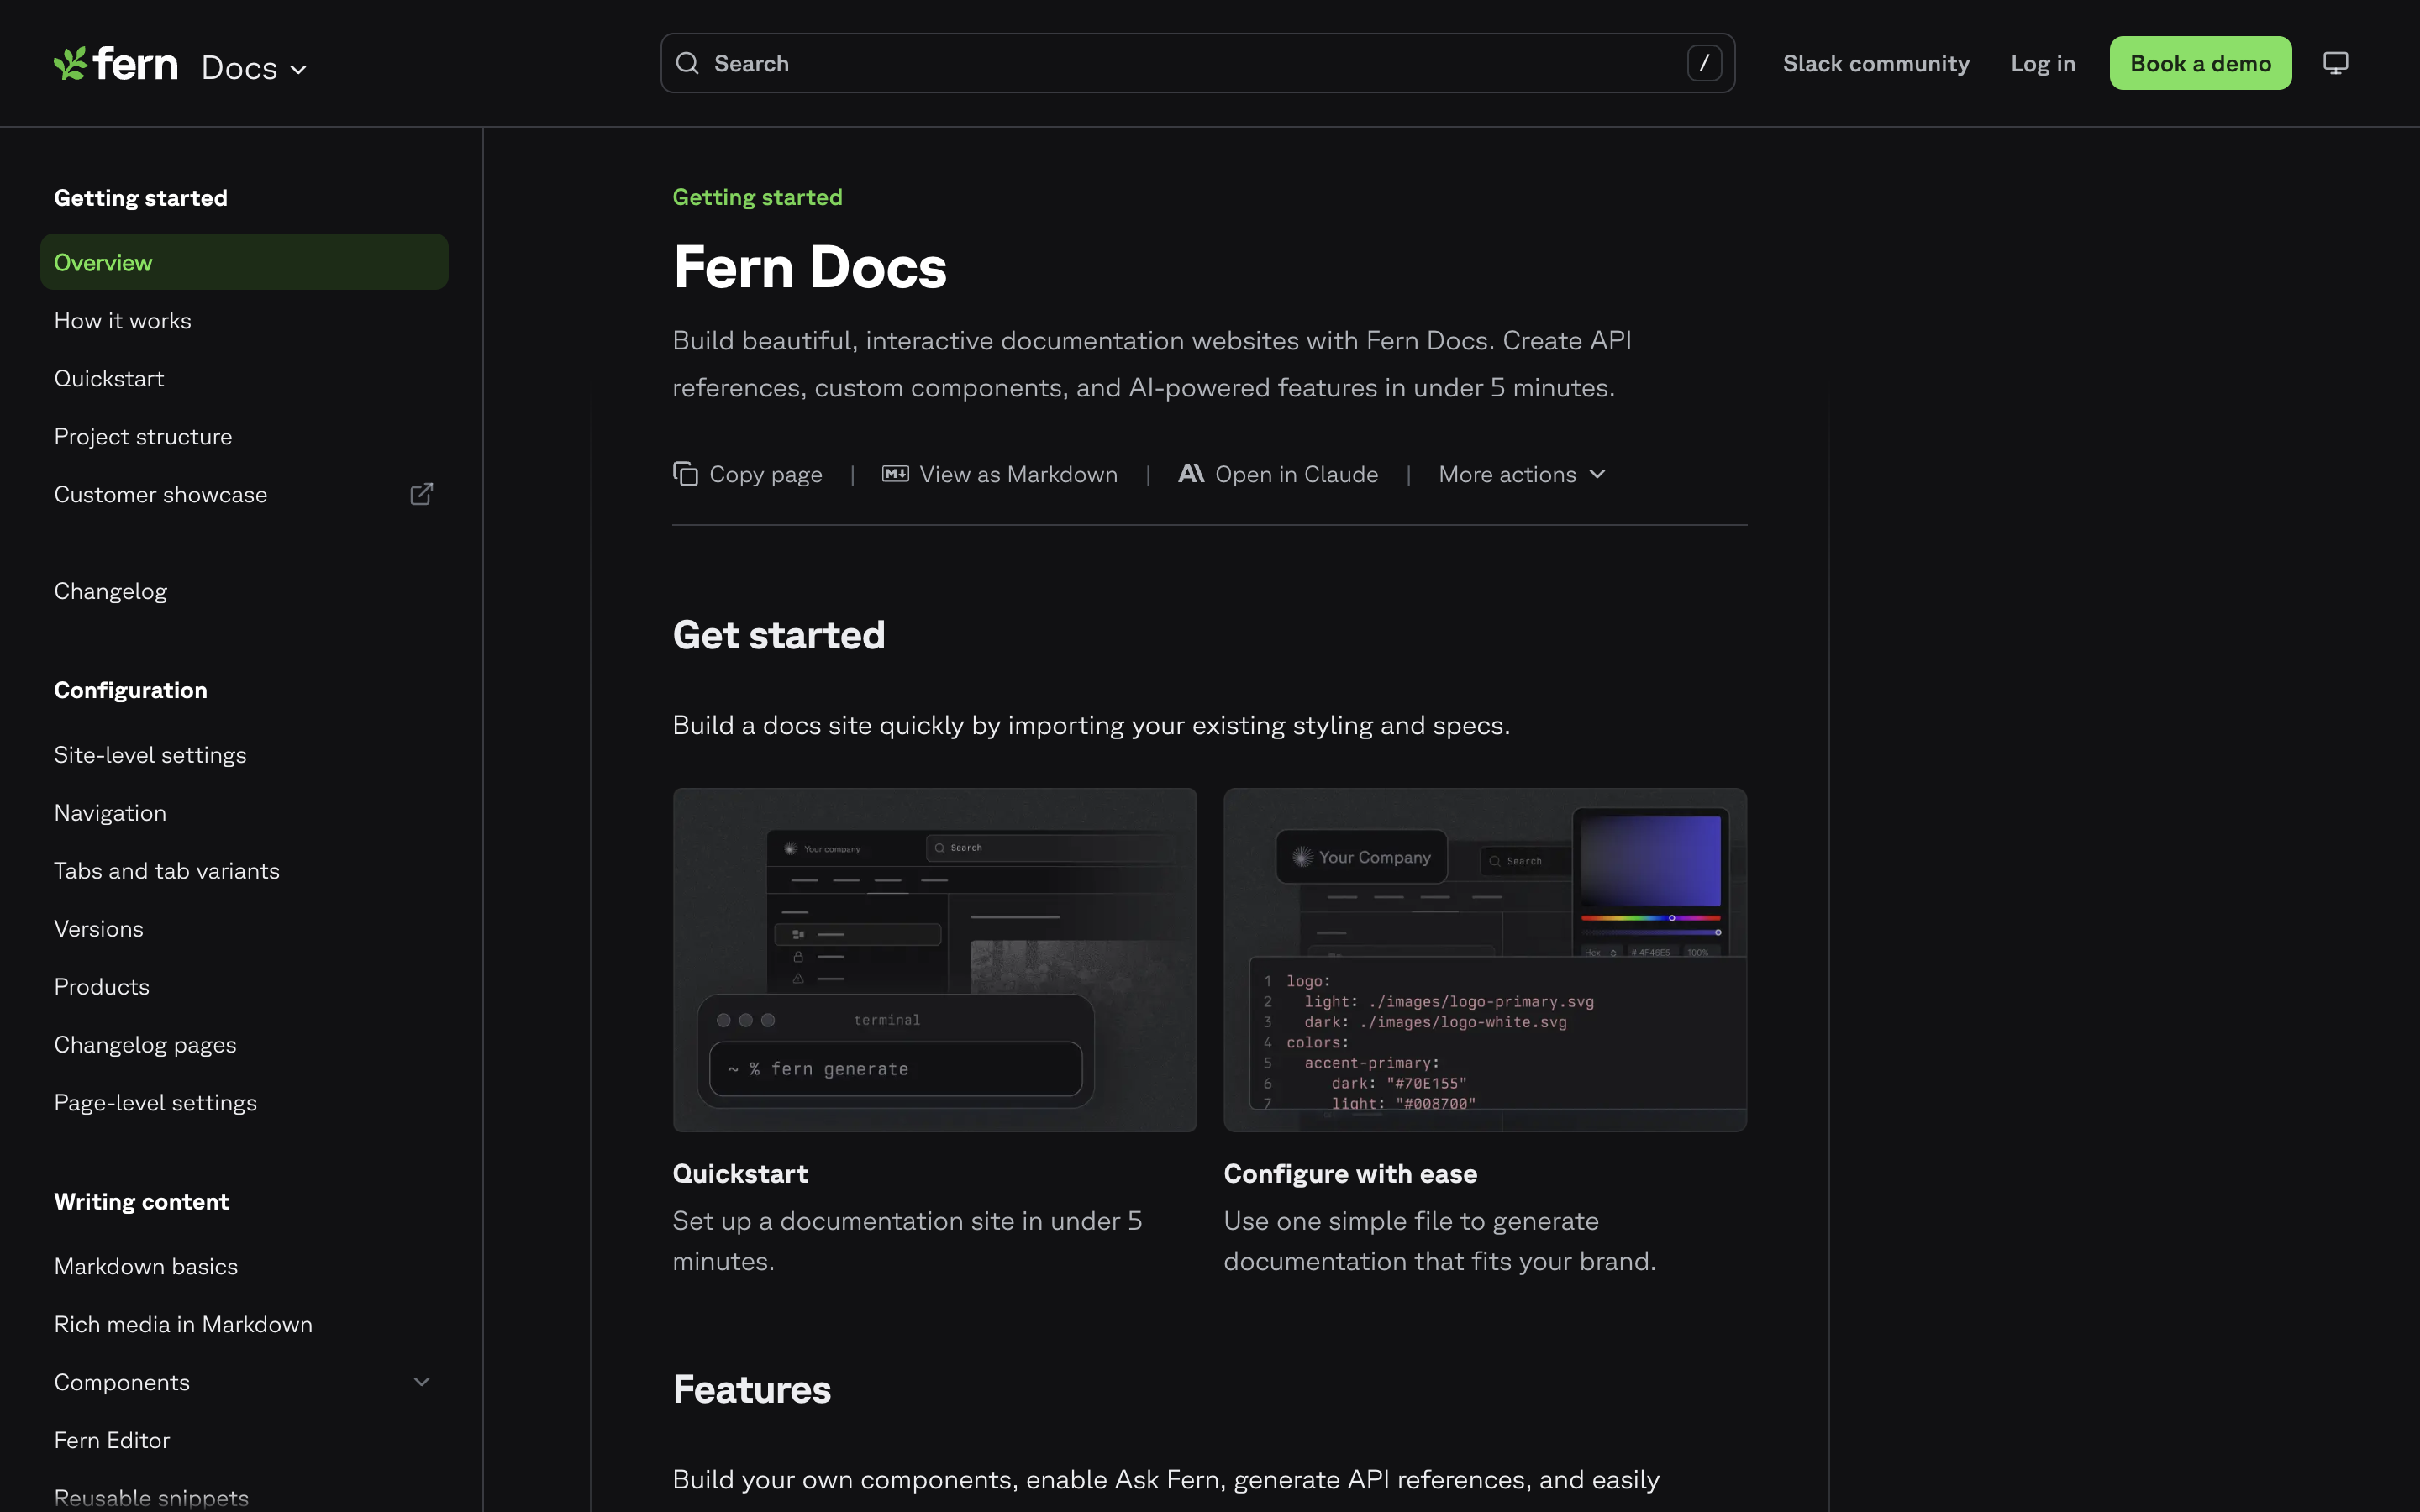Click the search magnifier icon
This screenshot has width=2420, height=1512.
[x=688, y=62]
